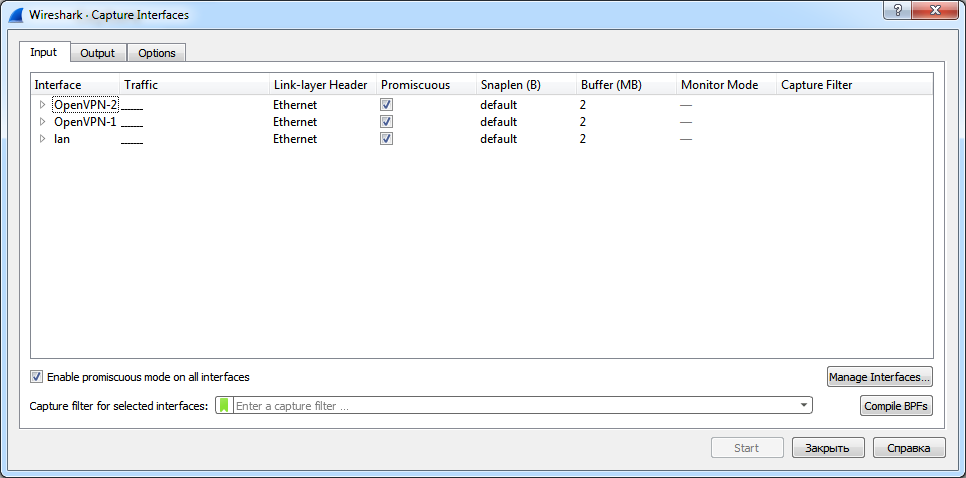The image size is (966, 478).
Task: Close the Capture Interfaces dialog window
Action: (935, 9)
